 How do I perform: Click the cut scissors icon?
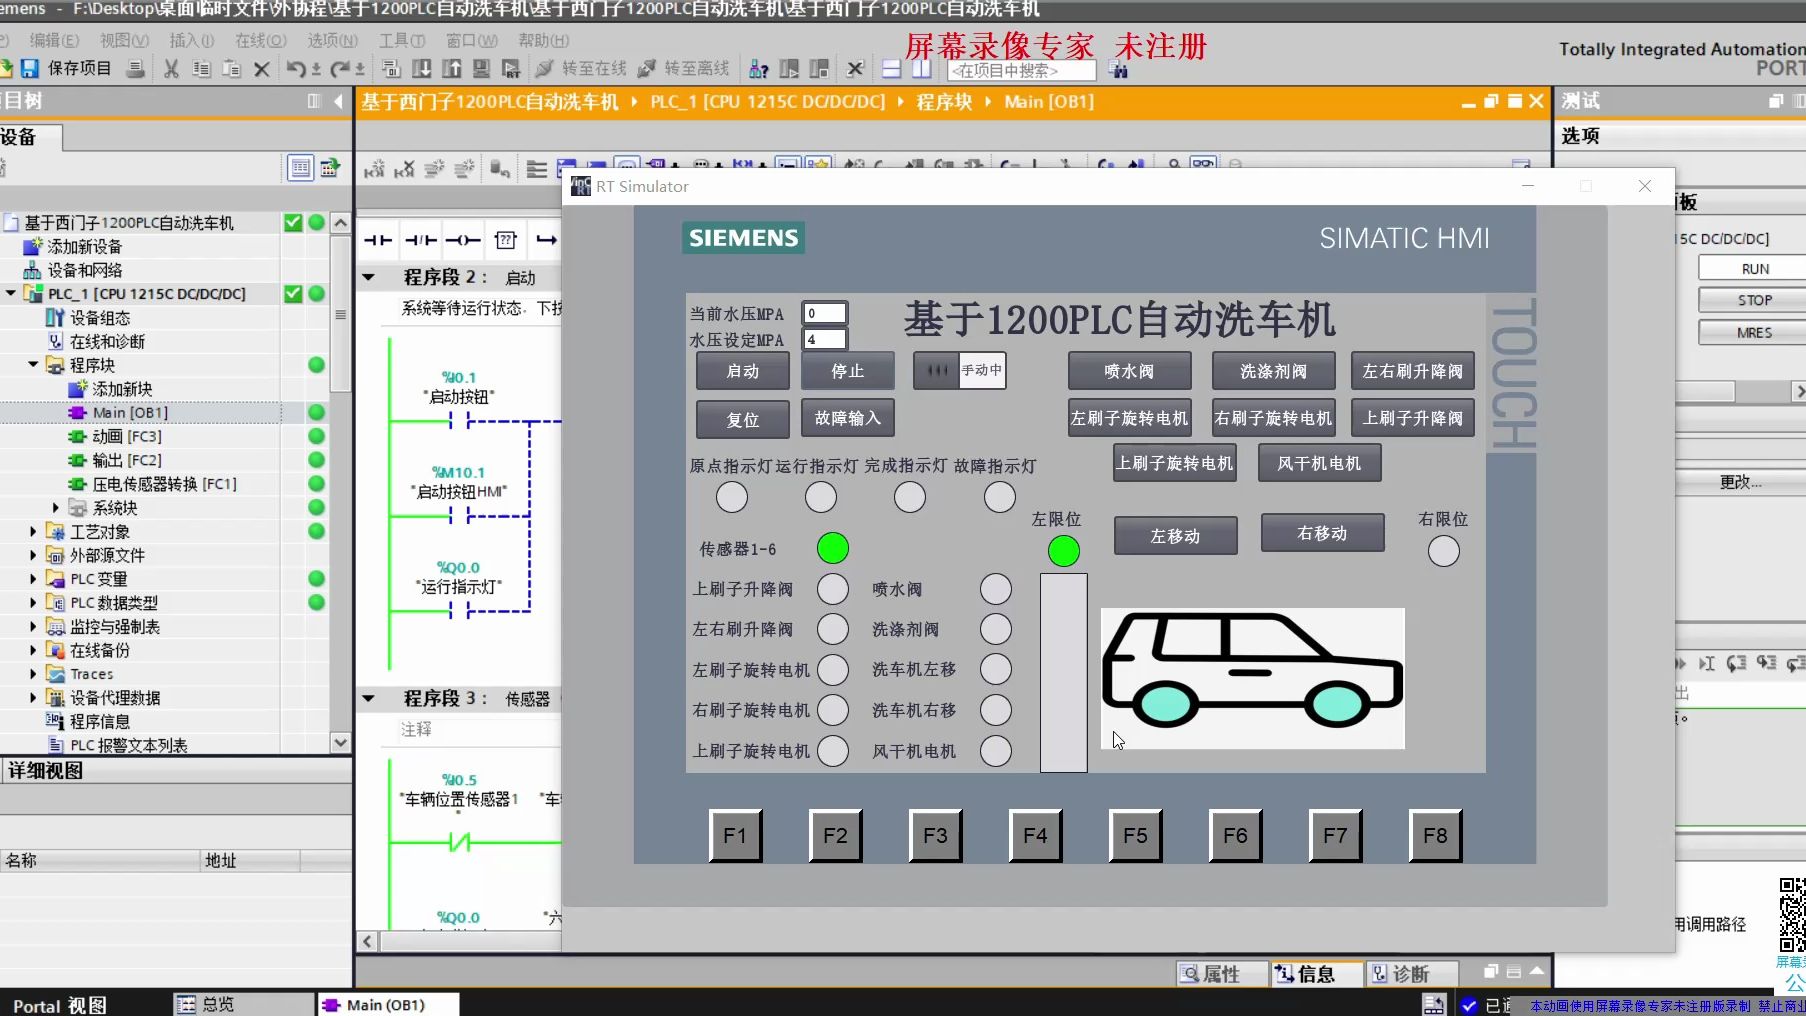(x=171, y=69)
